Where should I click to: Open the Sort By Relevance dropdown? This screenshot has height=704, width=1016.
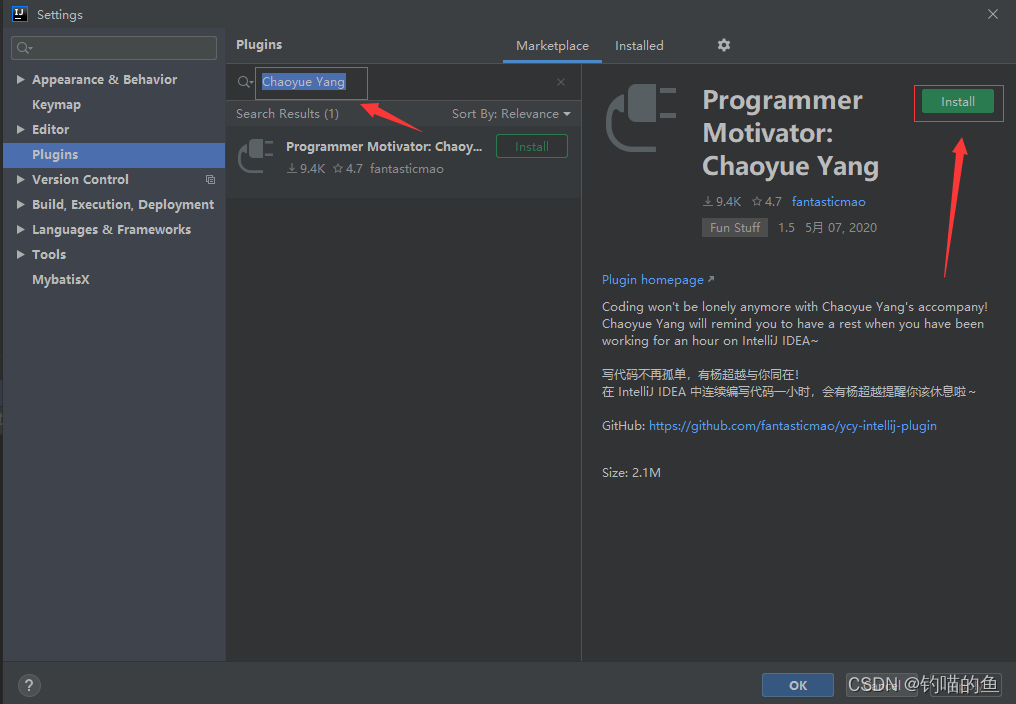point(511,113)
